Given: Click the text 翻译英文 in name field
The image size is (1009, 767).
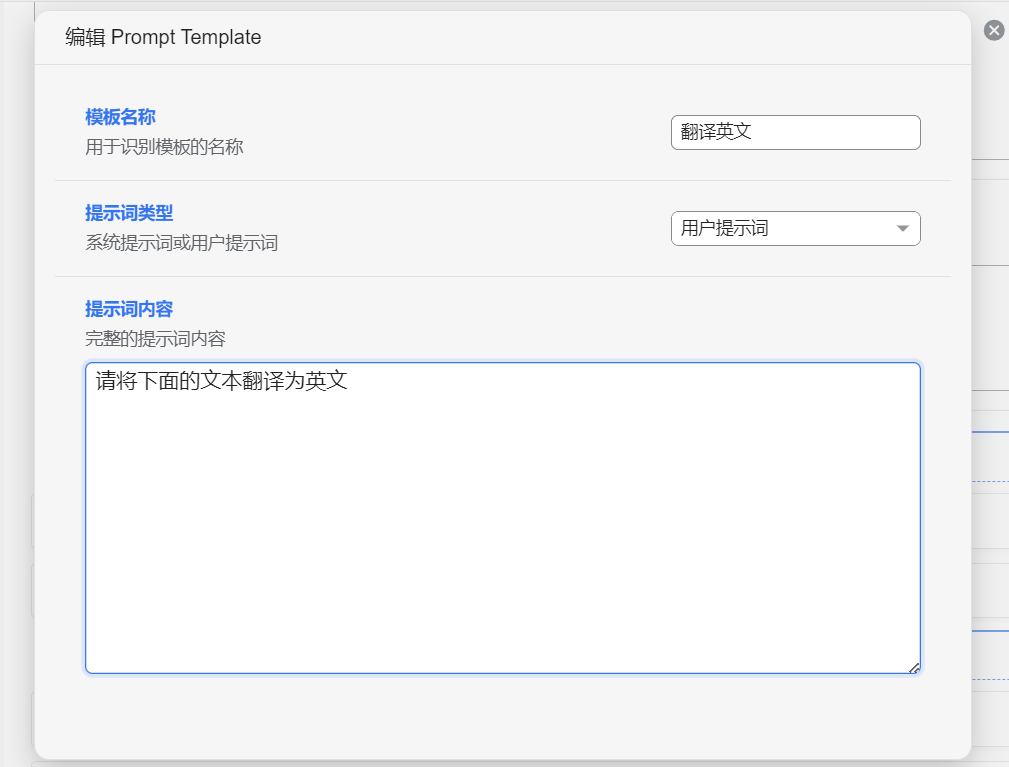Looking at the screenshot, I should (x=716, y=132).
